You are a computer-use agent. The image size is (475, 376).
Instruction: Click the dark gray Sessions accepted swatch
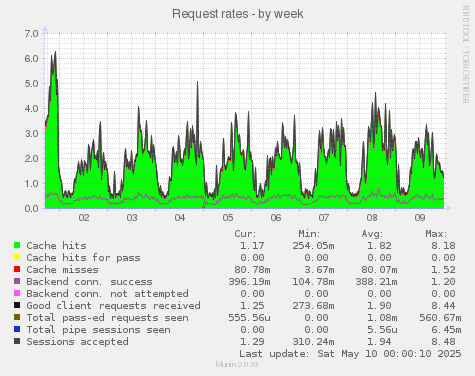point(17,341)
